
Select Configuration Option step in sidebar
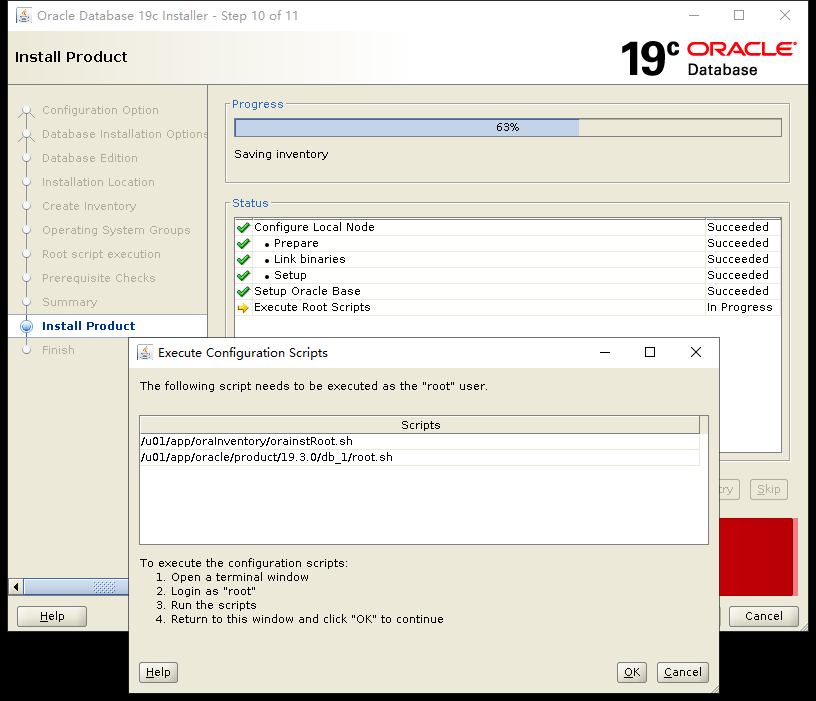coord(100,110)
